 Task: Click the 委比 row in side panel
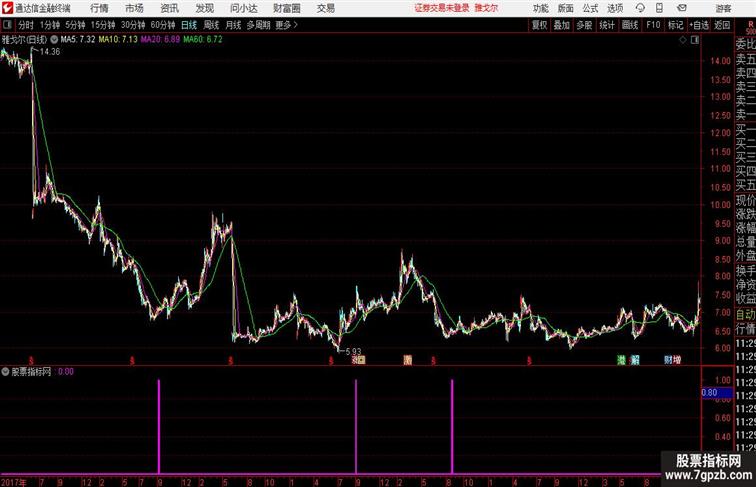pyautogui.click(x=745, y=45)
